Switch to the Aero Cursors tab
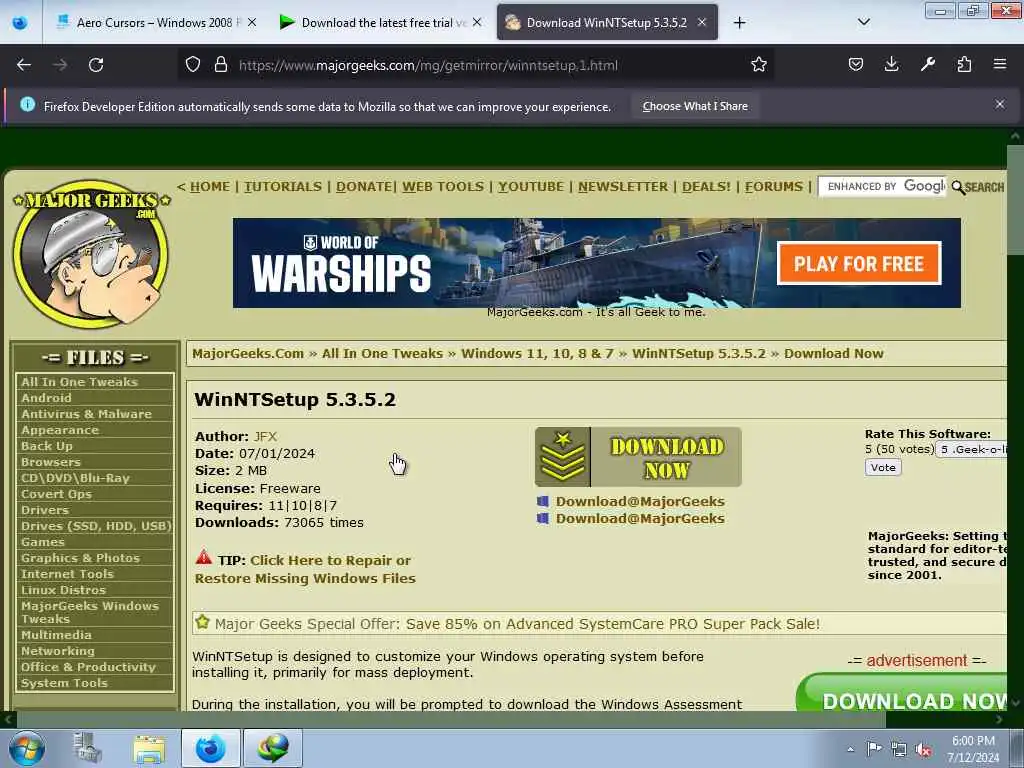Screen dimensions: 1024x768 [154, 23]
